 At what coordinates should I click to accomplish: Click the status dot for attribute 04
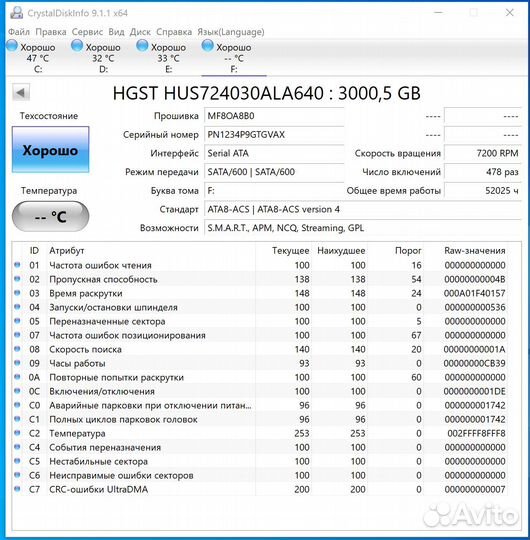tap(17, 307)
